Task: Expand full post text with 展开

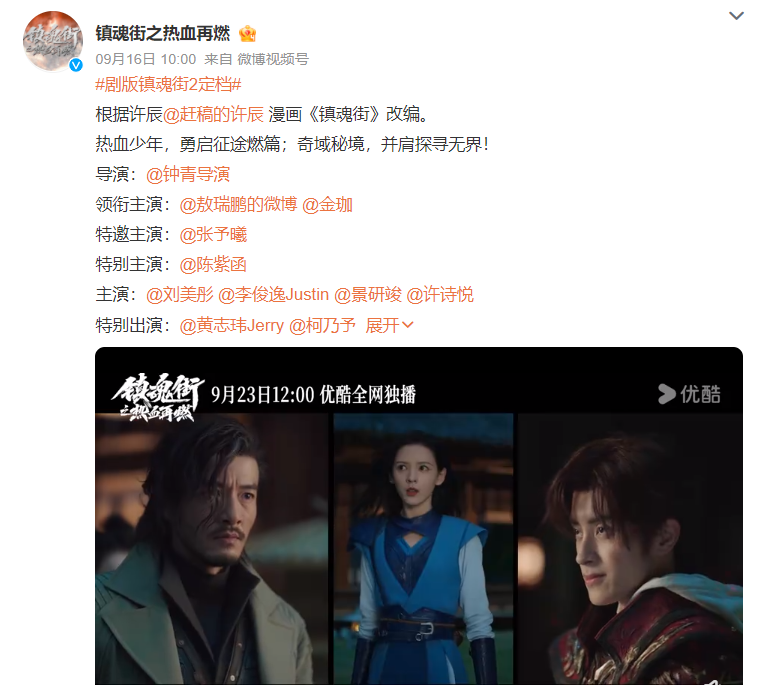Action: 389,325
